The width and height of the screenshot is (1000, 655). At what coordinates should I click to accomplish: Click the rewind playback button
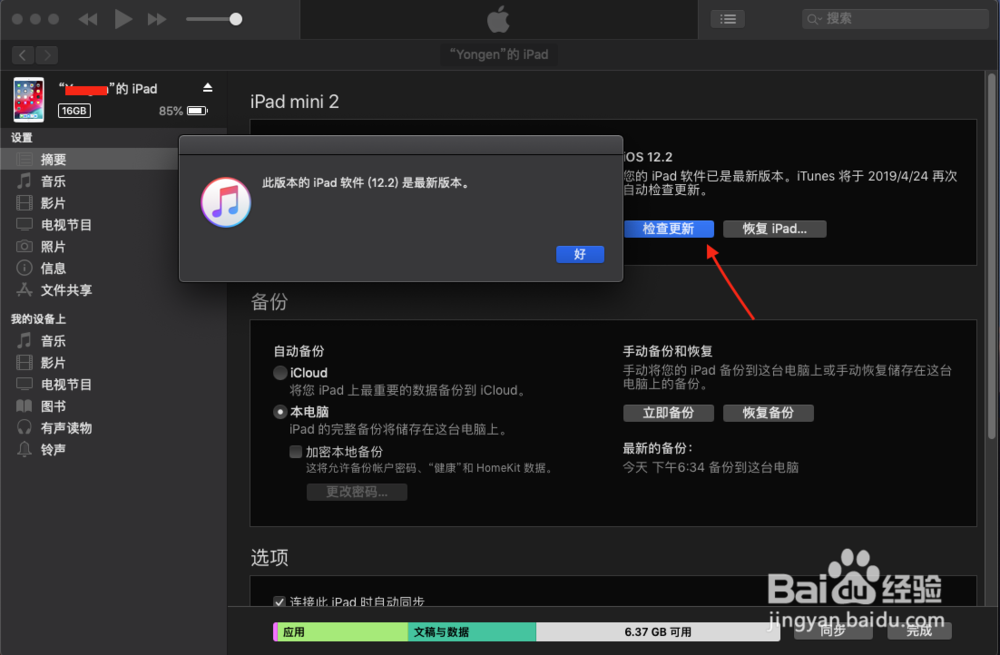[x=88, y=19]
